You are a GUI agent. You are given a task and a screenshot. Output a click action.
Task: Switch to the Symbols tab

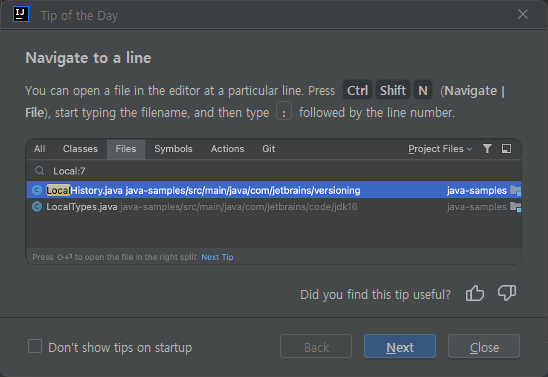[x=173, y=149]
